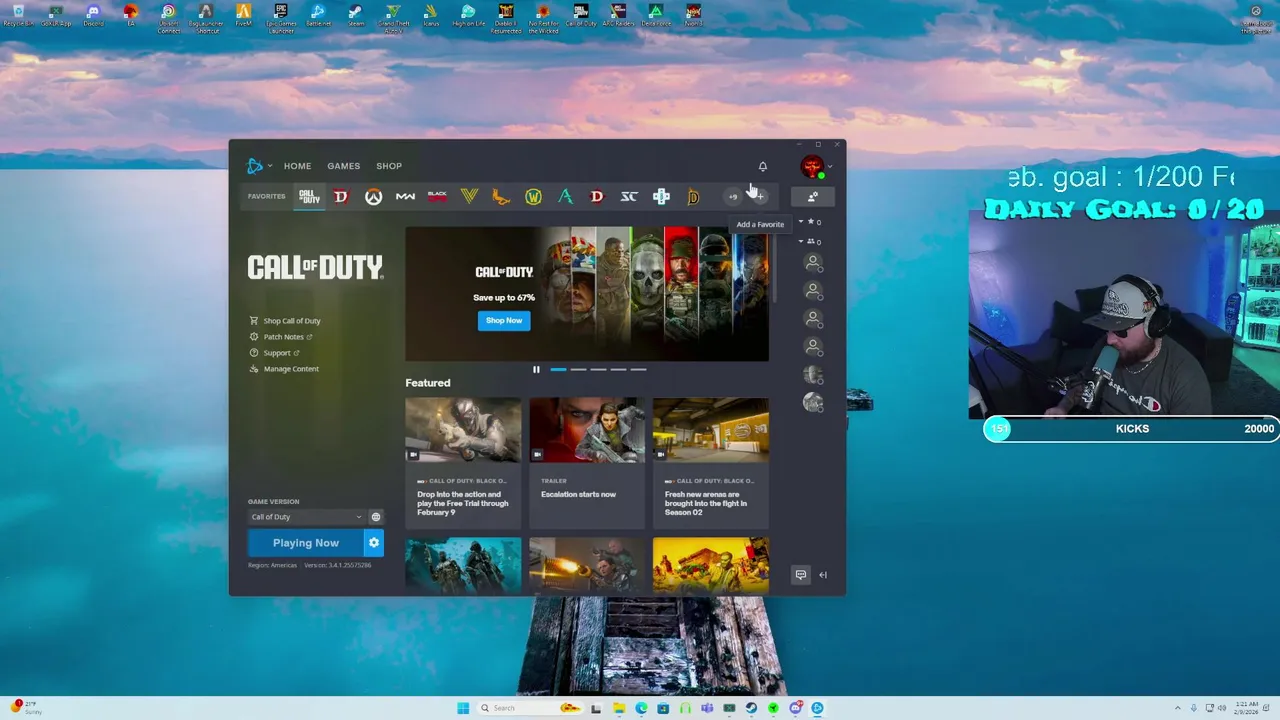Open the Battle.net logo menu
1280x720 pixels.
click(x=259, y=166)
